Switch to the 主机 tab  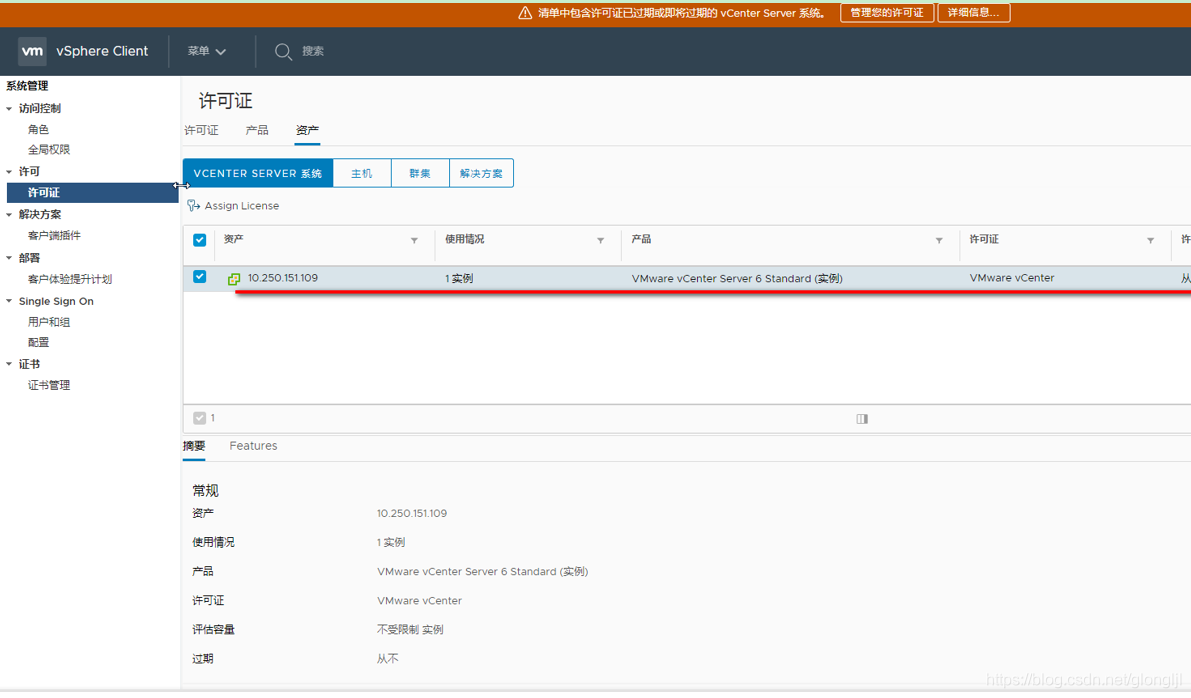tap(362, 173)
